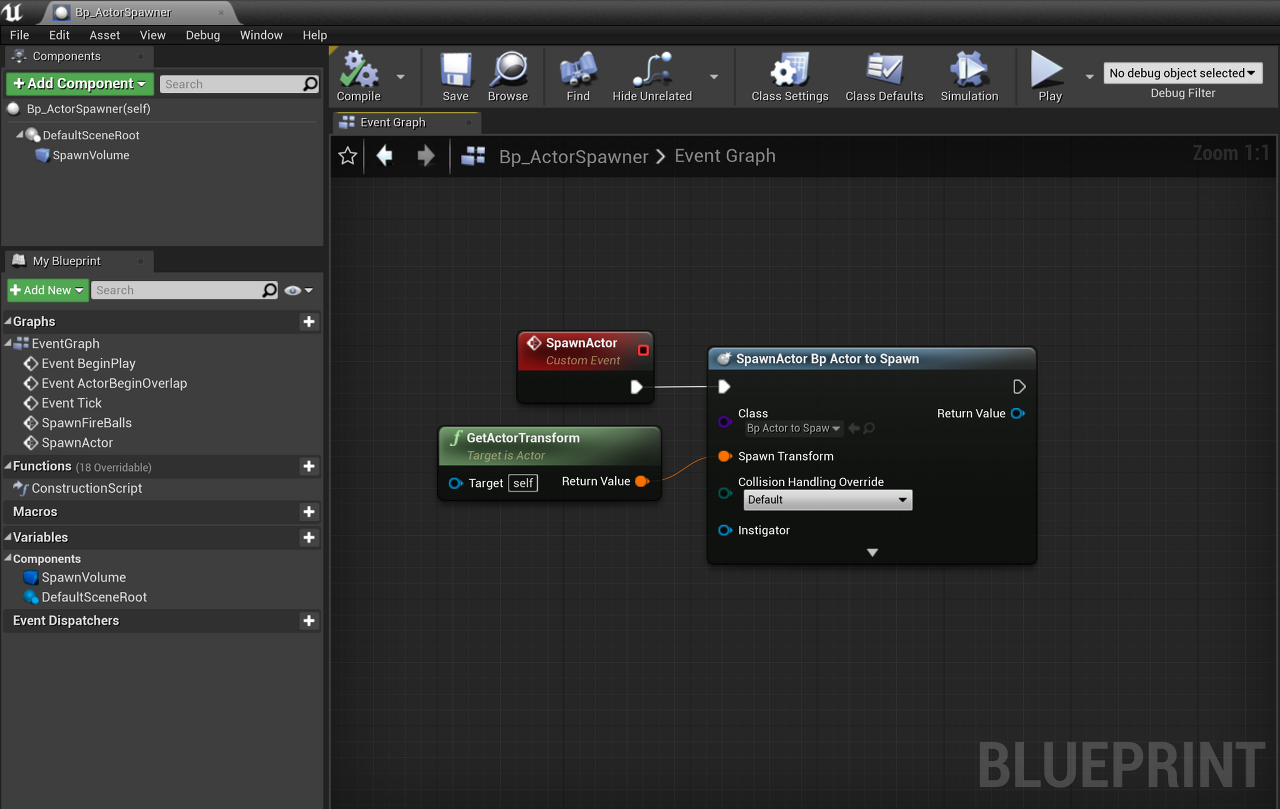Open the Edit menu
1280x809 pixels.
click(x=59, y=35)
